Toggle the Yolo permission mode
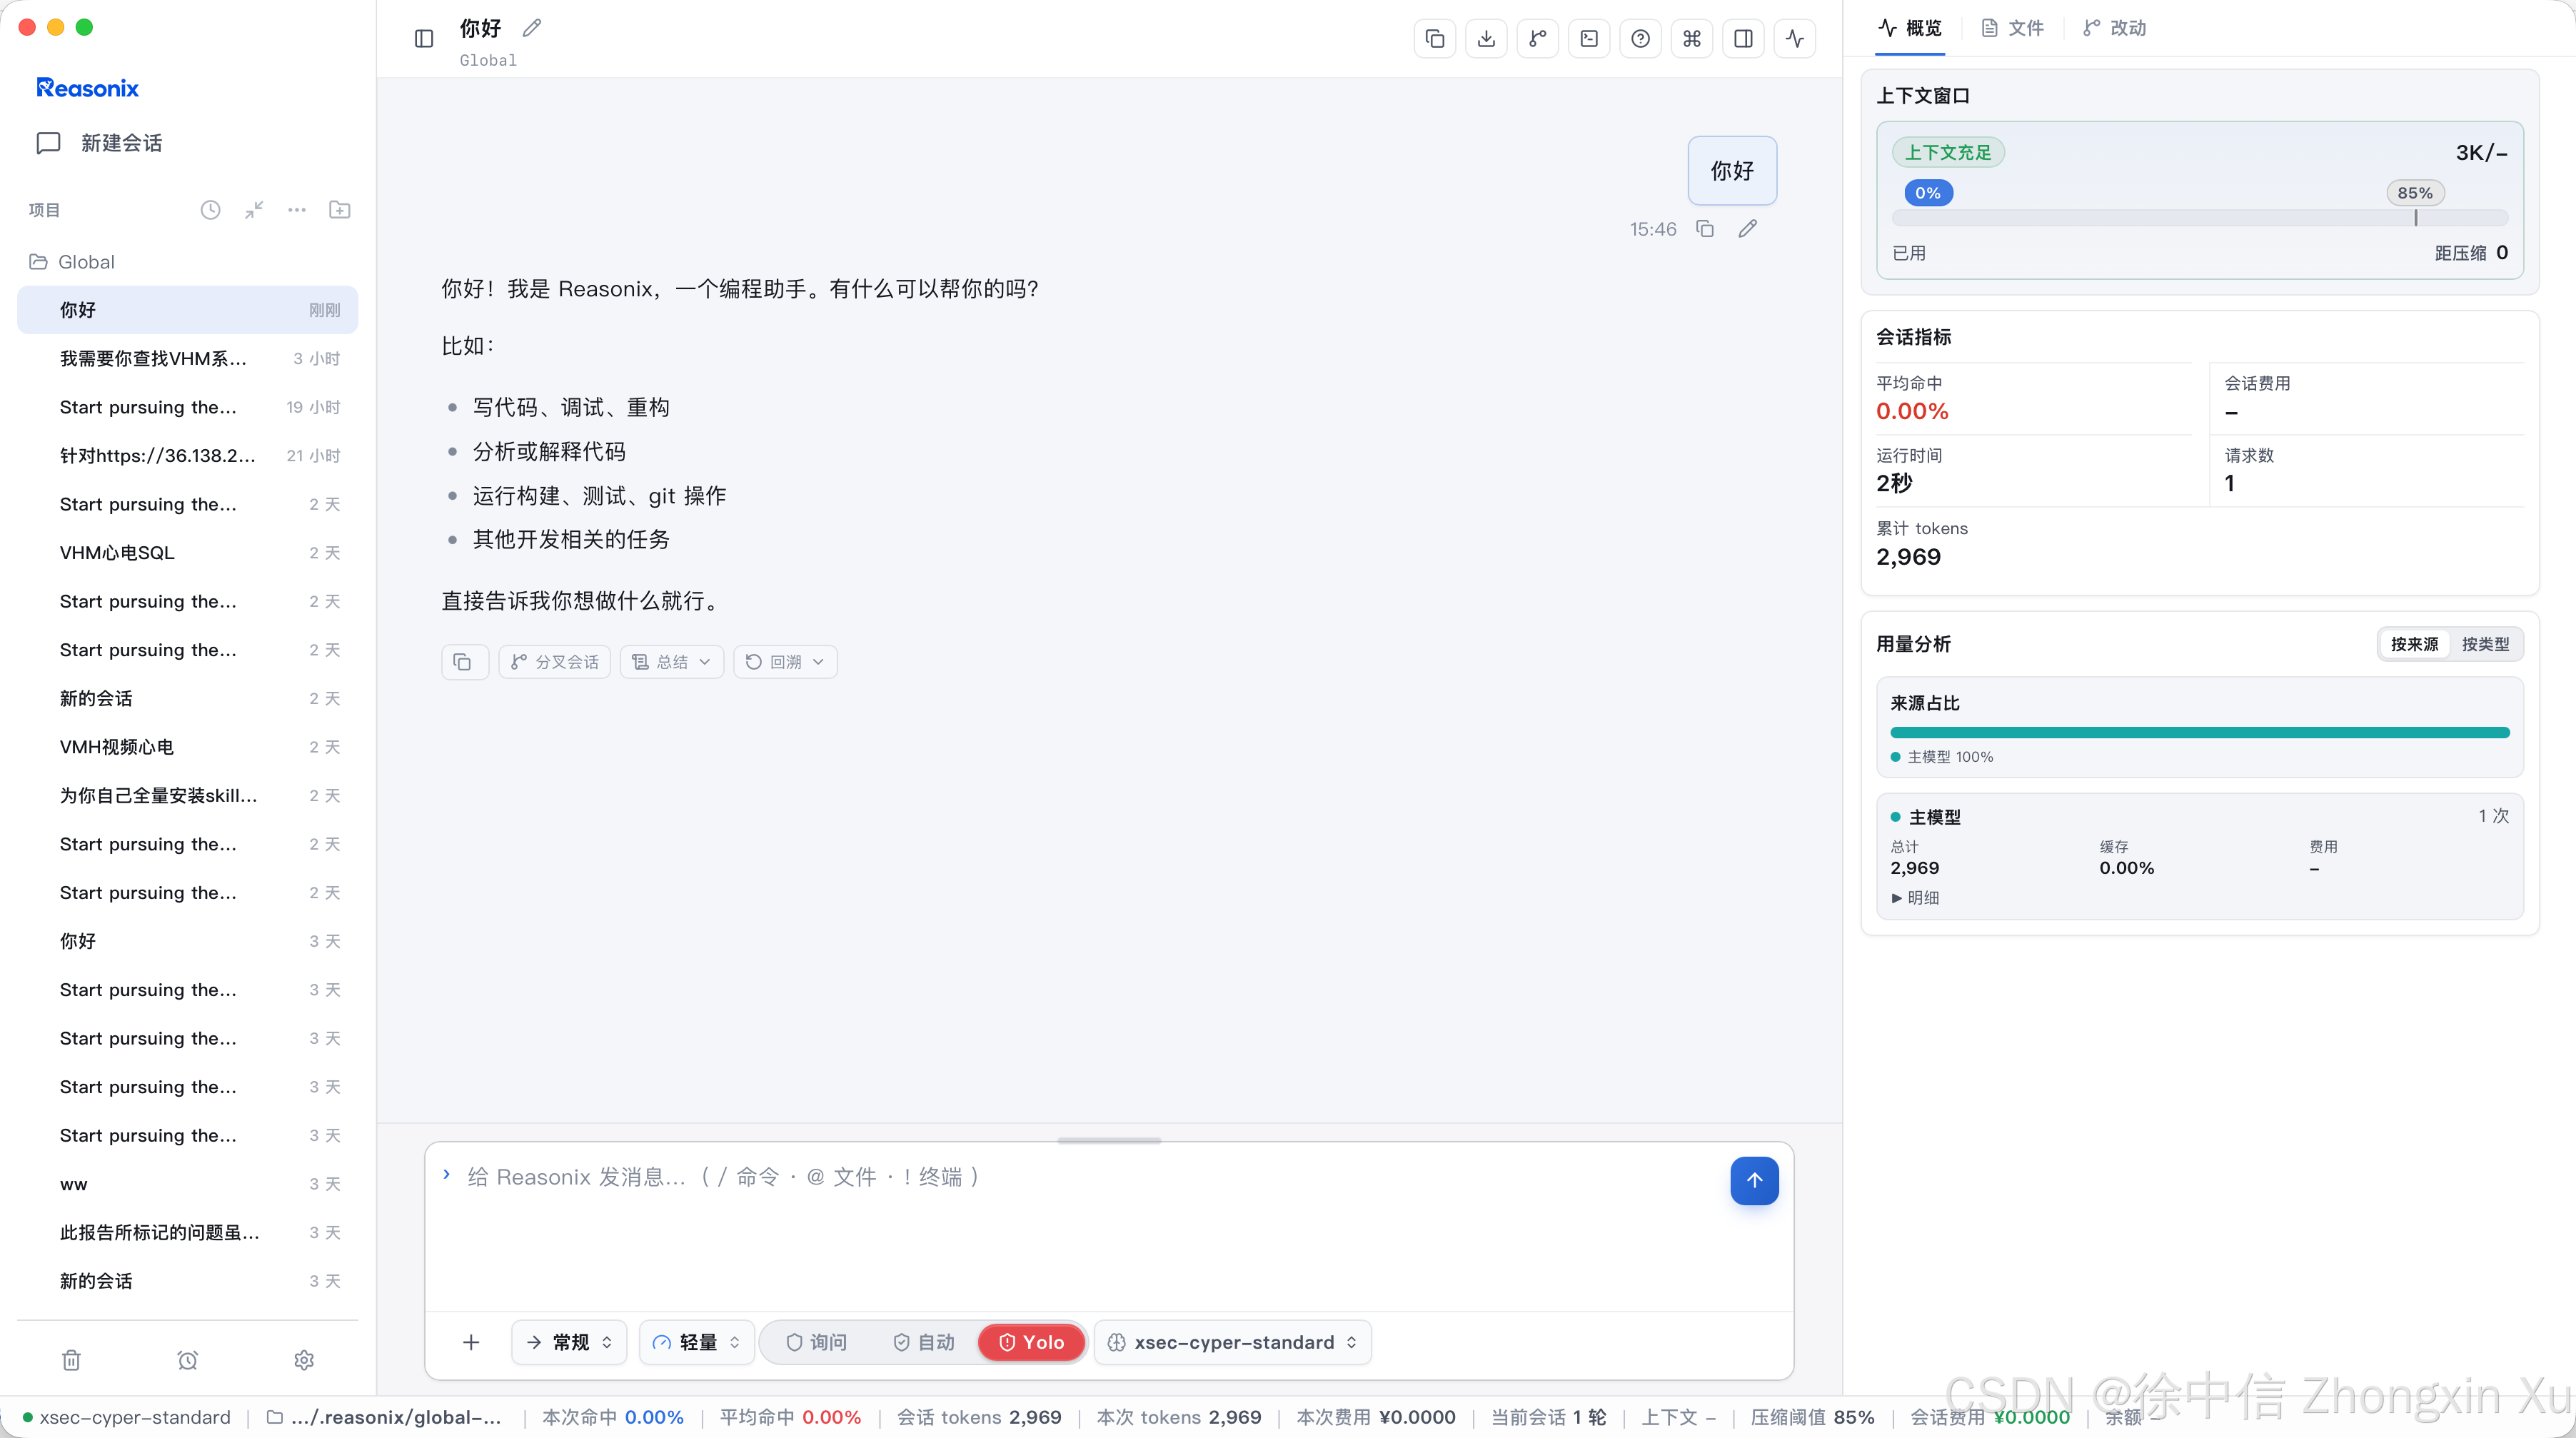The width and height of the screenshot is (2576, 1438). point(1031,1342)
